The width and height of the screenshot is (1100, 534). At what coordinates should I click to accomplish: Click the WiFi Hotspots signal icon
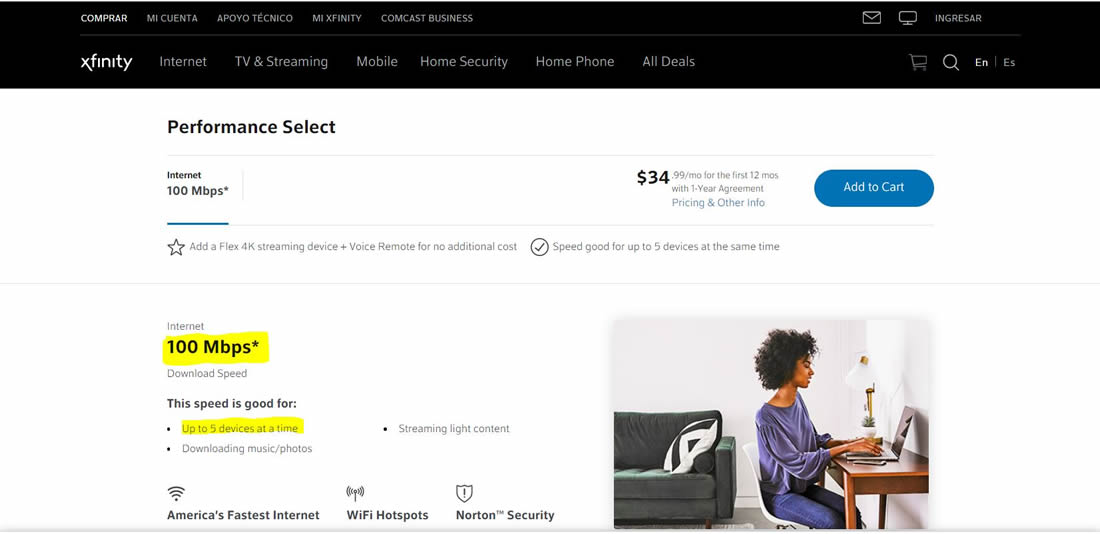point(355,493)
